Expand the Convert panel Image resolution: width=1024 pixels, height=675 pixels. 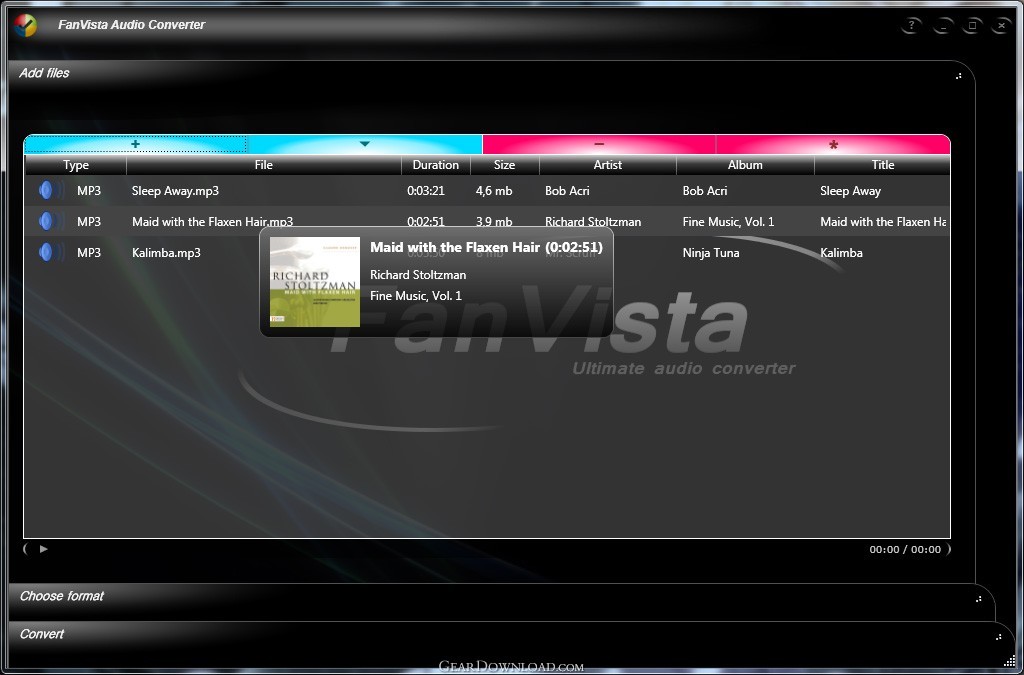coord(42,634)
